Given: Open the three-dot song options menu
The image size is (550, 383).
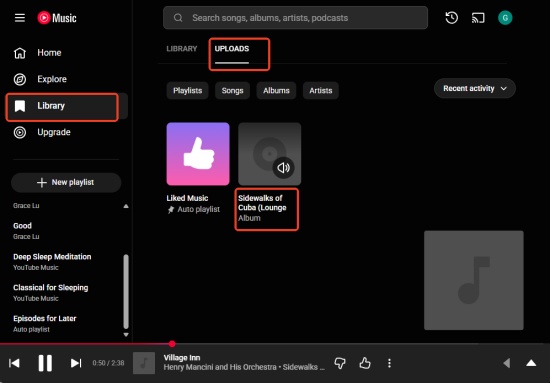Looking at the screenshot, I should click(x=389, y=363).
